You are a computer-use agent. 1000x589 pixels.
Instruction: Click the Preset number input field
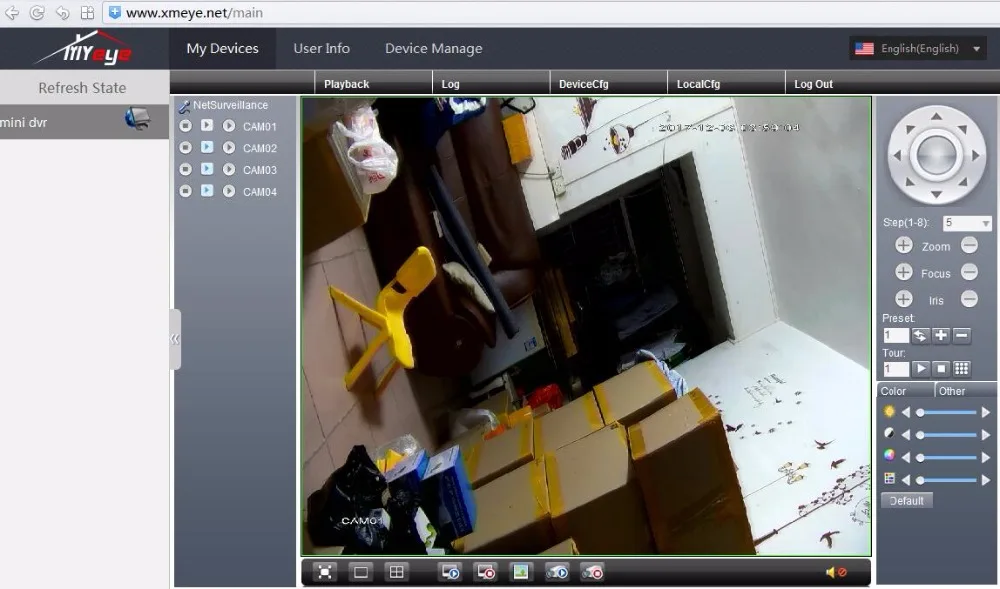tap(895, 335)
